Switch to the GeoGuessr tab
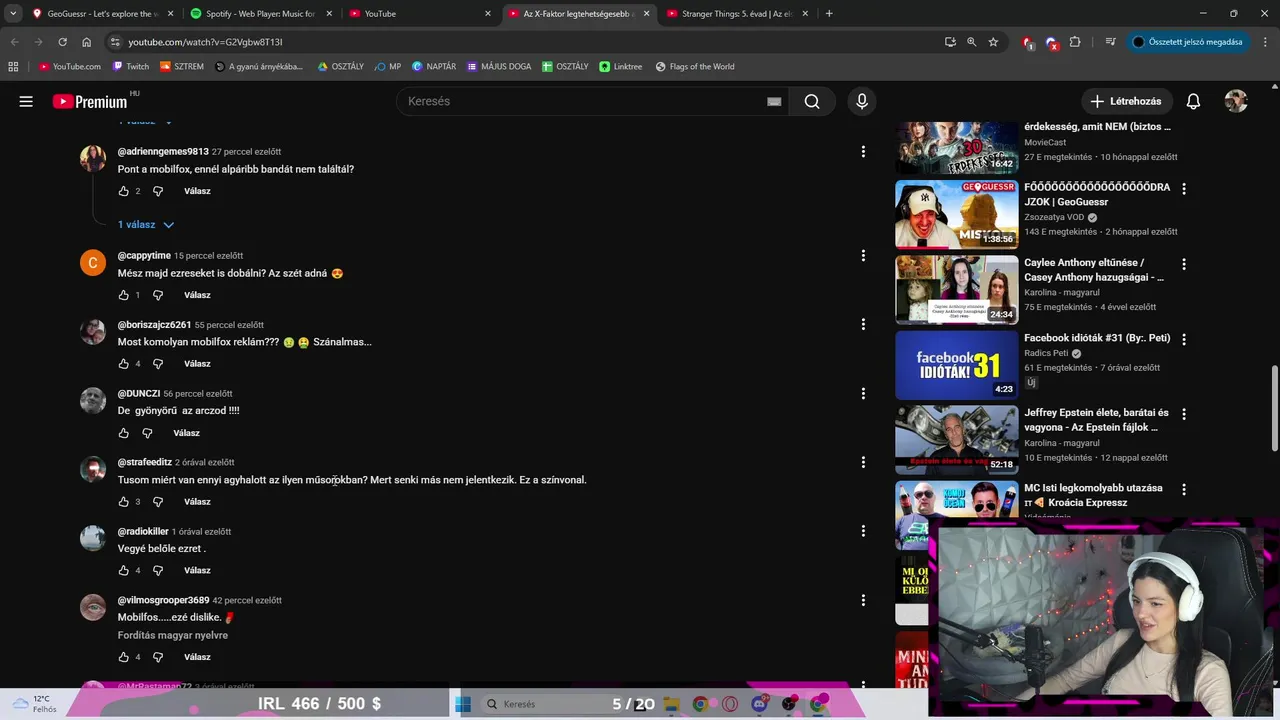Screen dimensions: 1280x720 click(102, 14)
